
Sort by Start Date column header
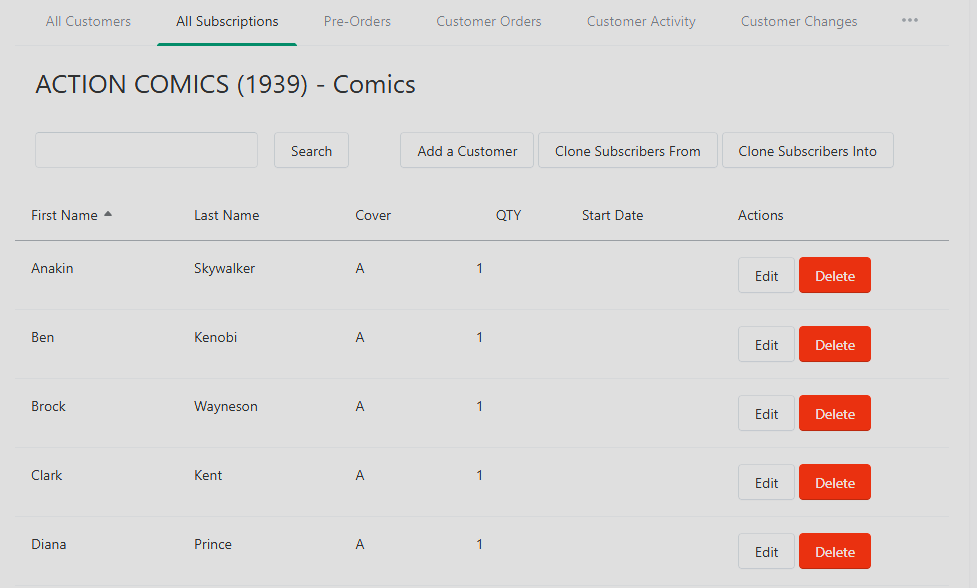tap(612, 216)
